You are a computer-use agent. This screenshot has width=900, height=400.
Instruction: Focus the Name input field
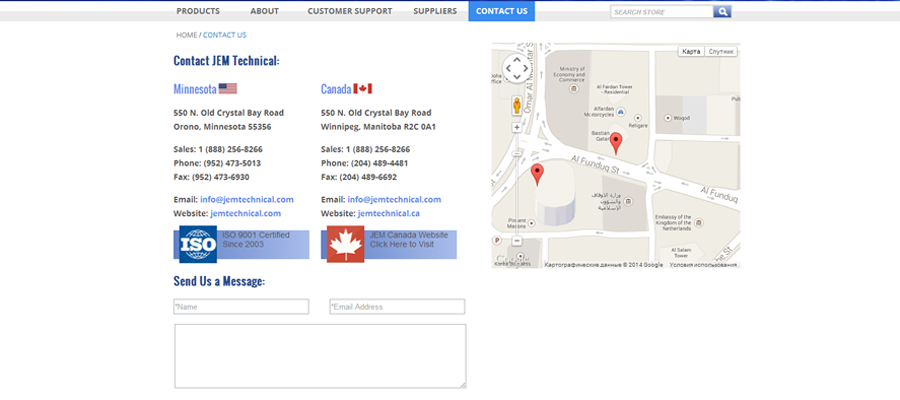pos(241,307)
